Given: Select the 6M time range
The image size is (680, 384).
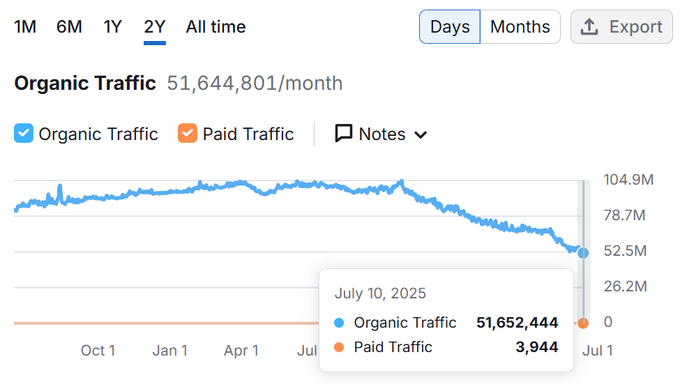Looking at the screenshot, I should 69,27.
